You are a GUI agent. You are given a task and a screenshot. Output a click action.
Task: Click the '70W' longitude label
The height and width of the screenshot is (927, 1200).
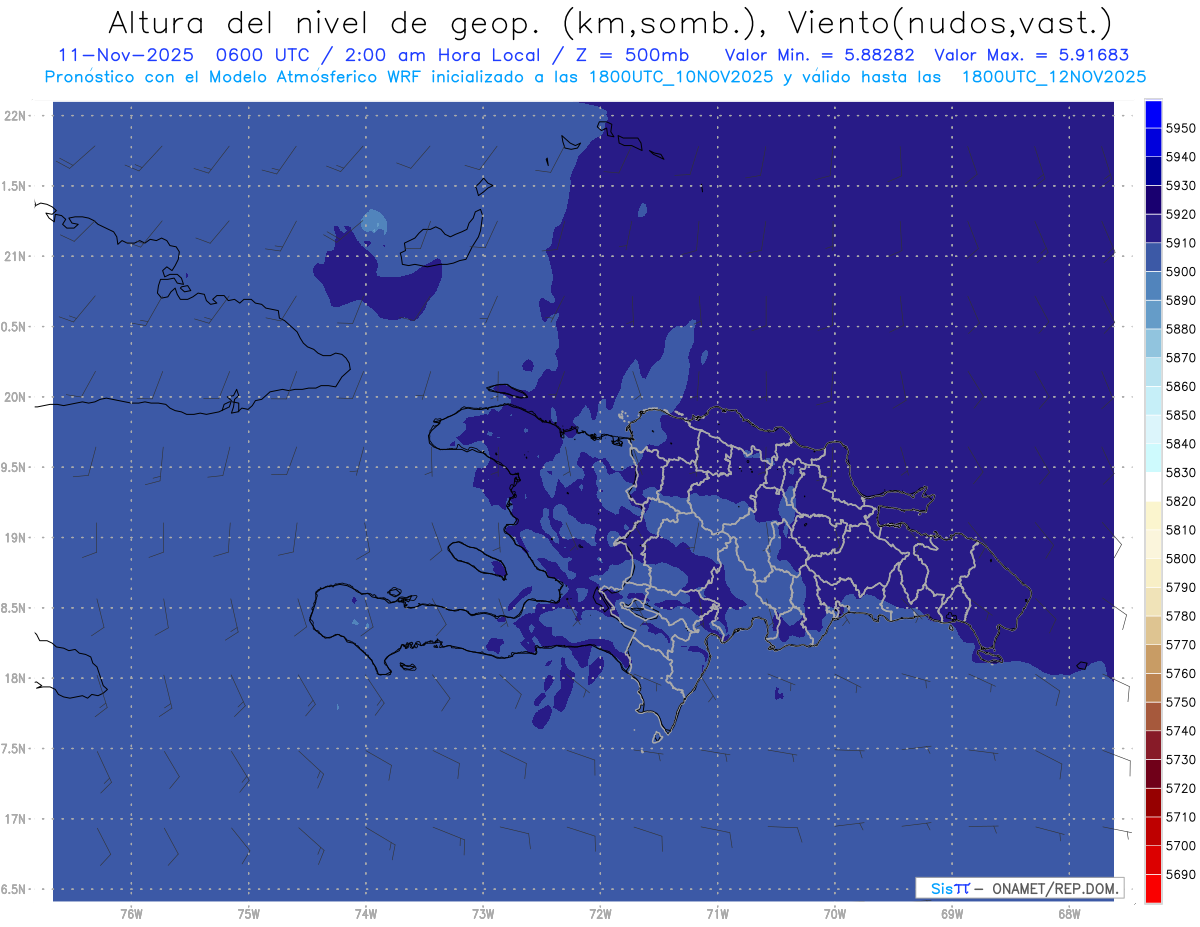click(835, 914)
